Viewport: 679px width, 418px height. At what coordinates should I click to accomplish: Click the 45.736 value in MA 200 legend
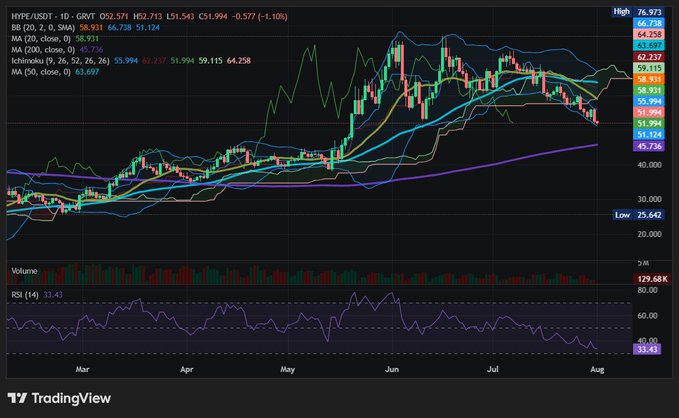pyautogui.click(x=91, y=50)
